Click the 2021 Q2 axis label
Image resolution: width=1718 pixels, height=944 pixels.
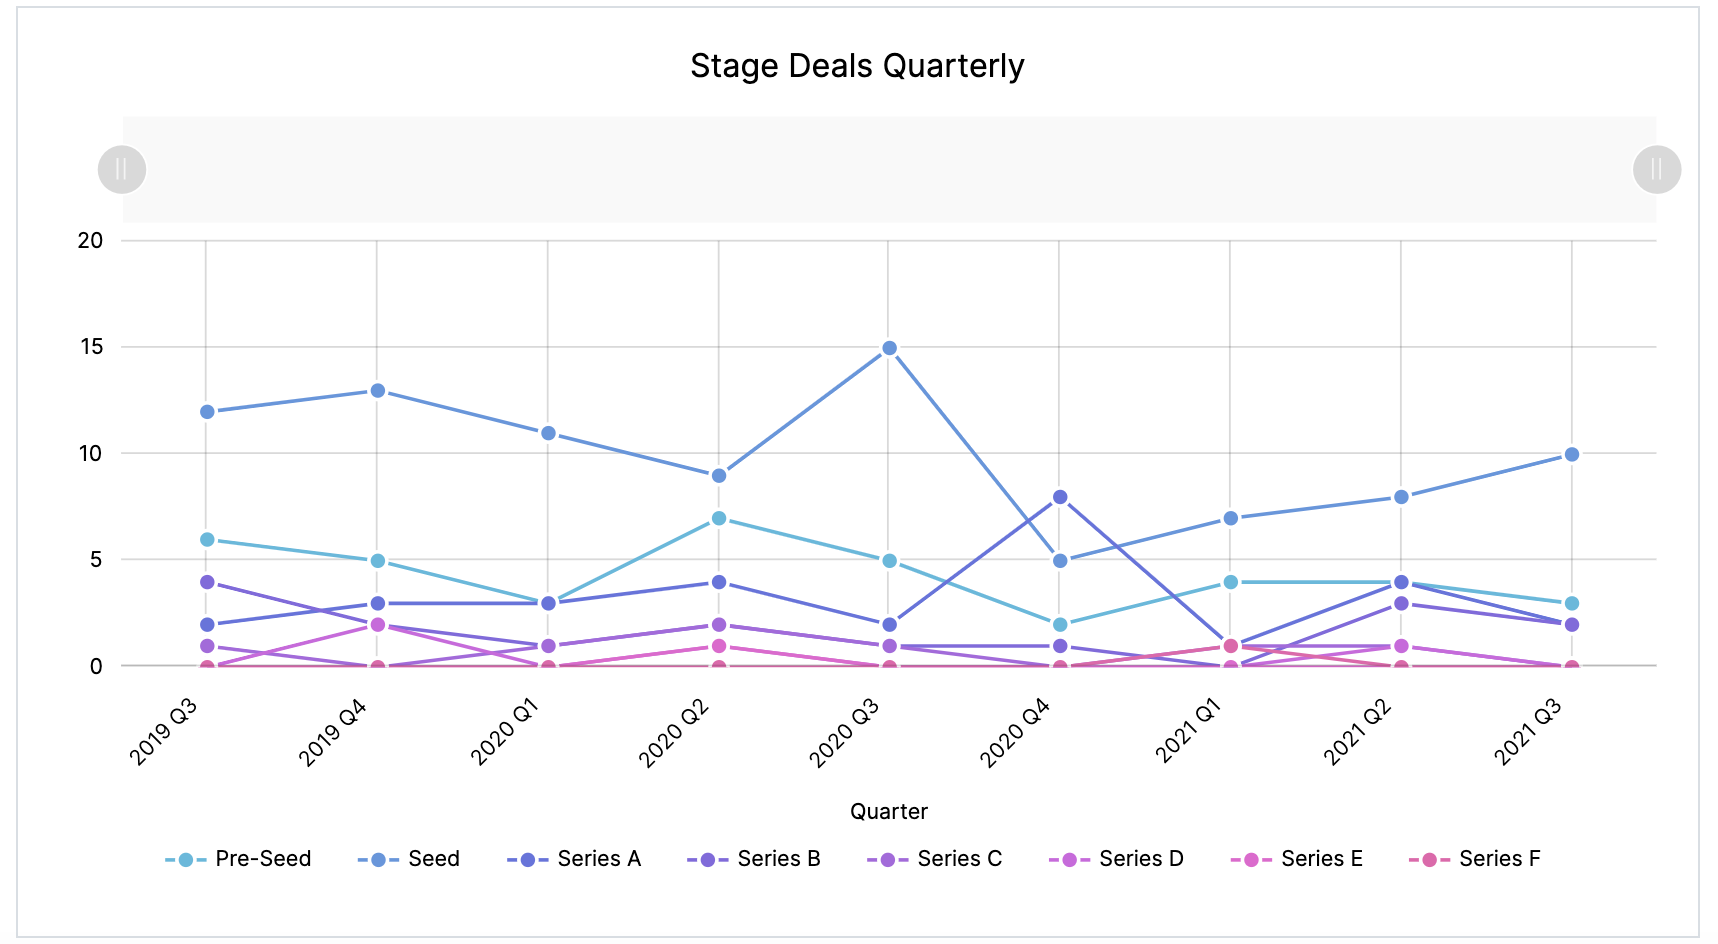(x=1357, y=733)
